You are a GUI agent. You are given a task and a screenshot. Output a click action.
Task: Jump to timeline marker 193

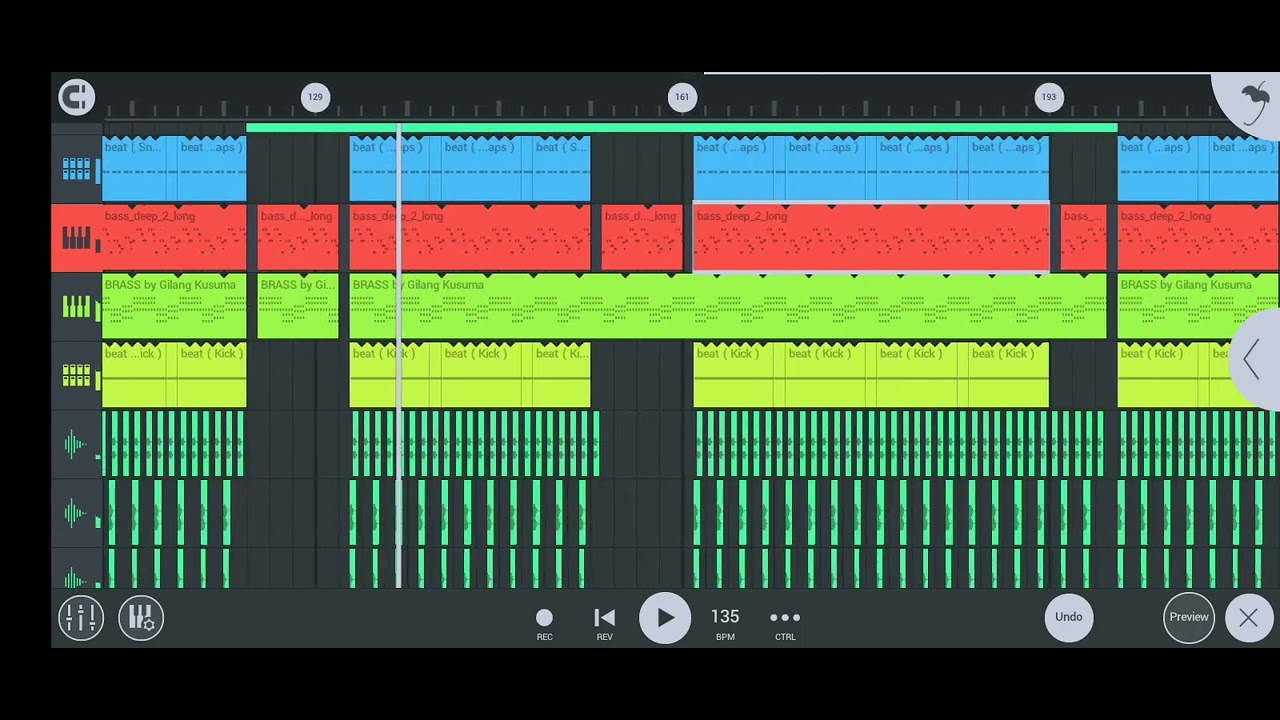tap(1048, 97)
